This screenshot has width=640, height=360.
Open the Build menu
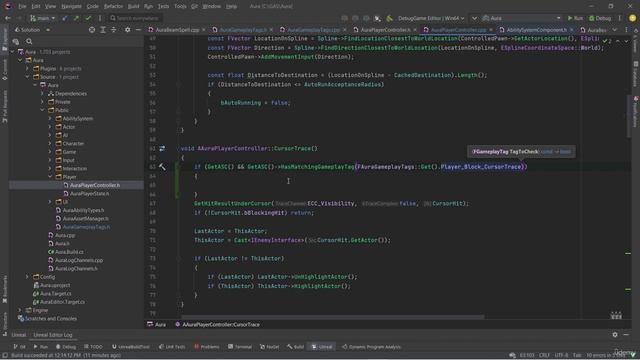tap(133, 7)
